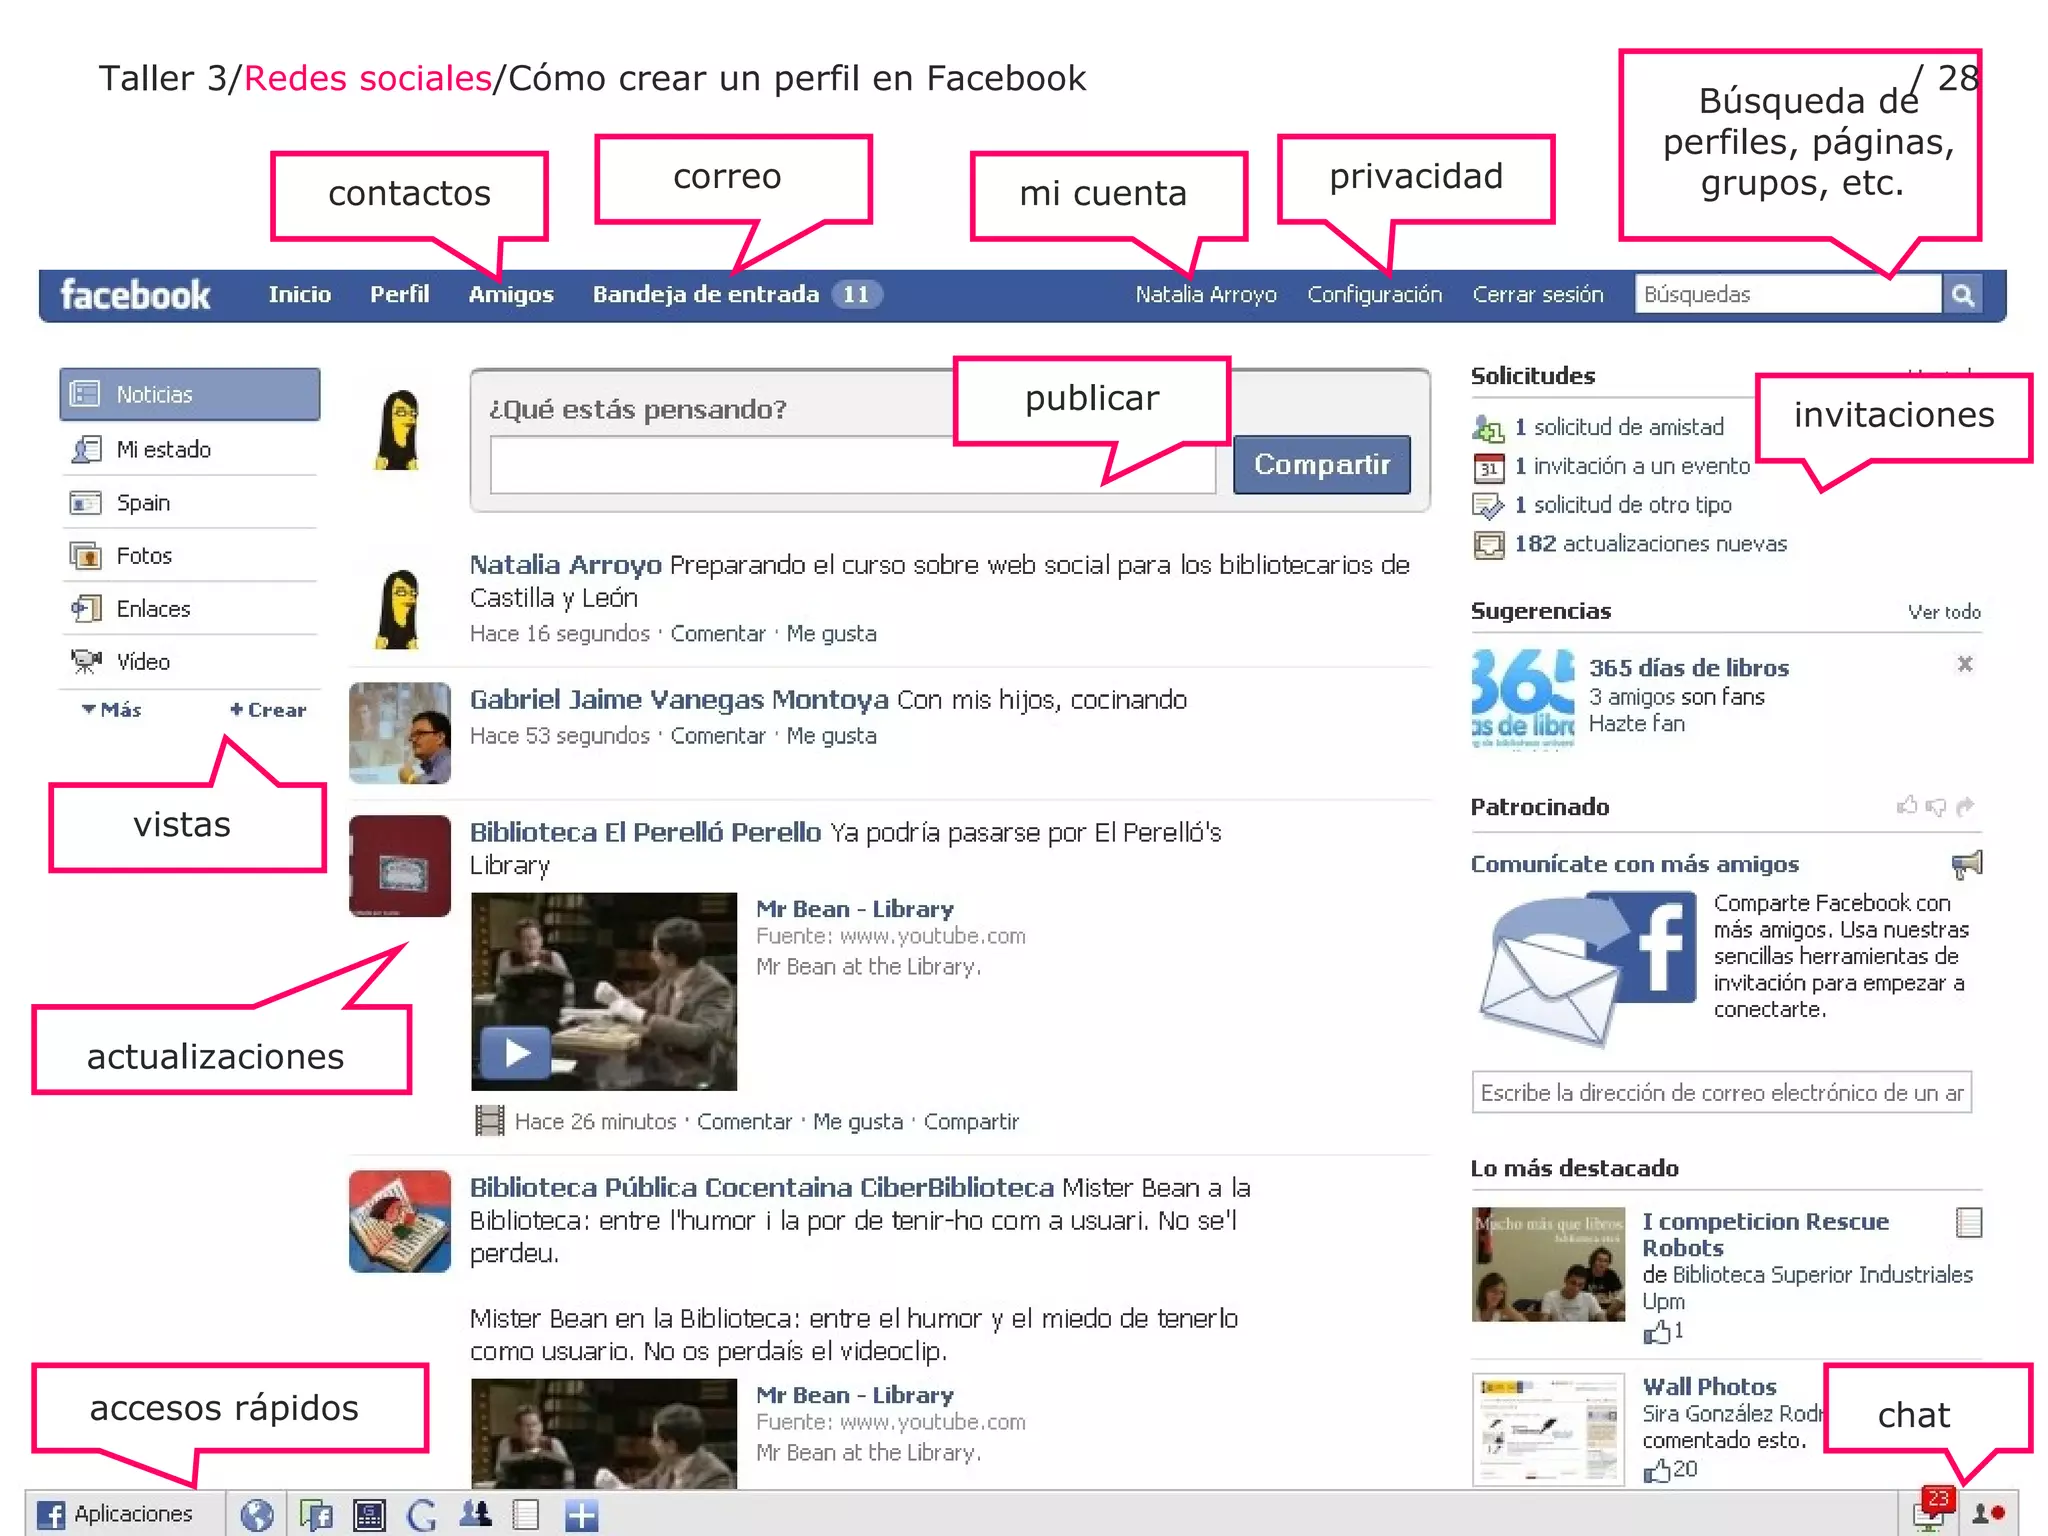Open Configuración in the top bar
Viewport: 2048px width, 1536px height.
1374,295
